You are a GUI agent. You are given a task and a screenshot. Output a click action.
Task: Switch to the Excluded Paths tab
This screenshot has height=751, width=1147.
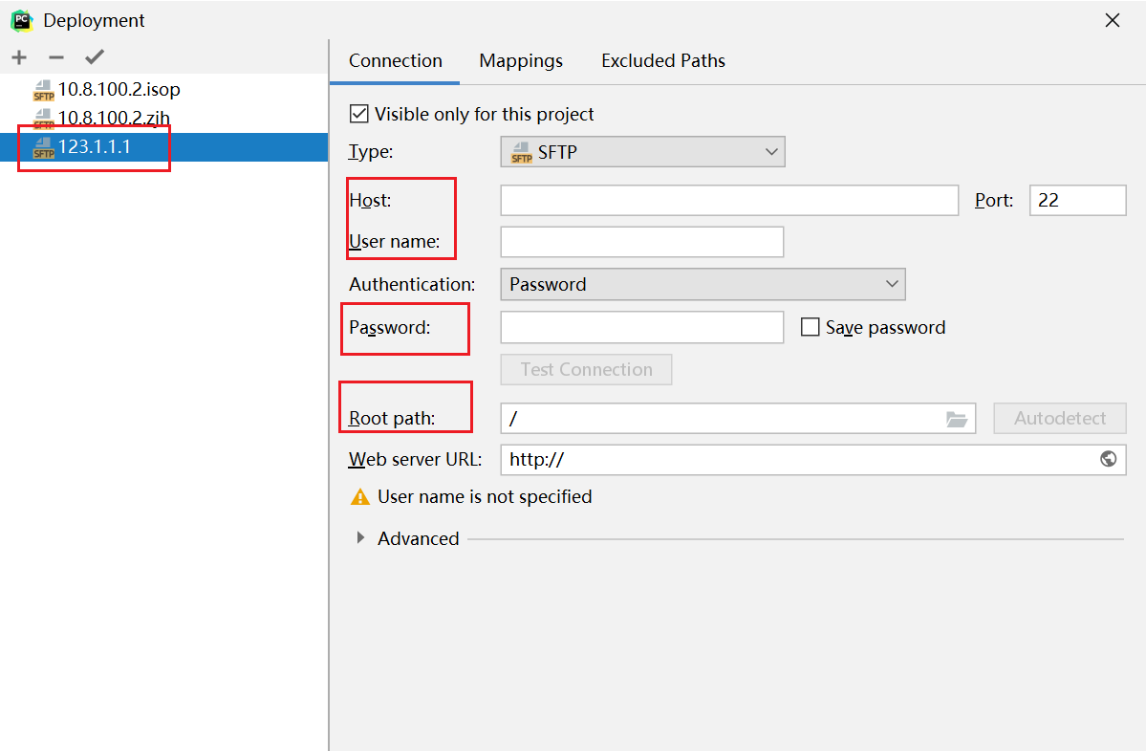[x=663, y=61]
